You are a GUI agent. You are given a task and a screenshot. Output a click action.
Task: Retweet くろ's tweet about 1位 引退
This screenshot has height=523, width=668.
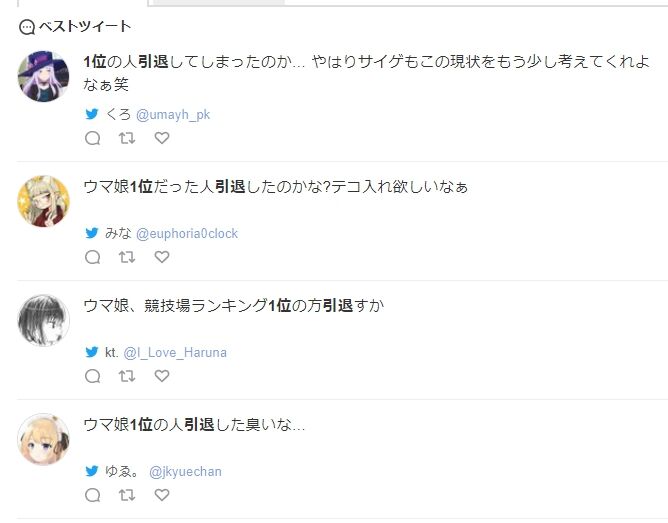coord(127,139)
